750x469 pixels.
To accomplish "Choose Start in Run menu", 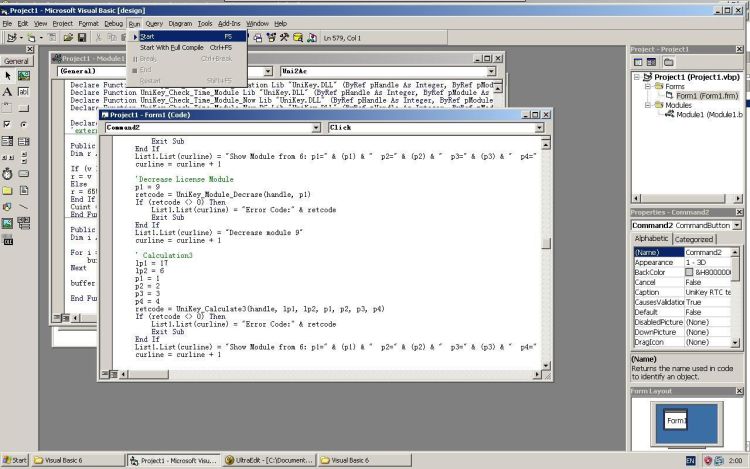I will point(189,36).
